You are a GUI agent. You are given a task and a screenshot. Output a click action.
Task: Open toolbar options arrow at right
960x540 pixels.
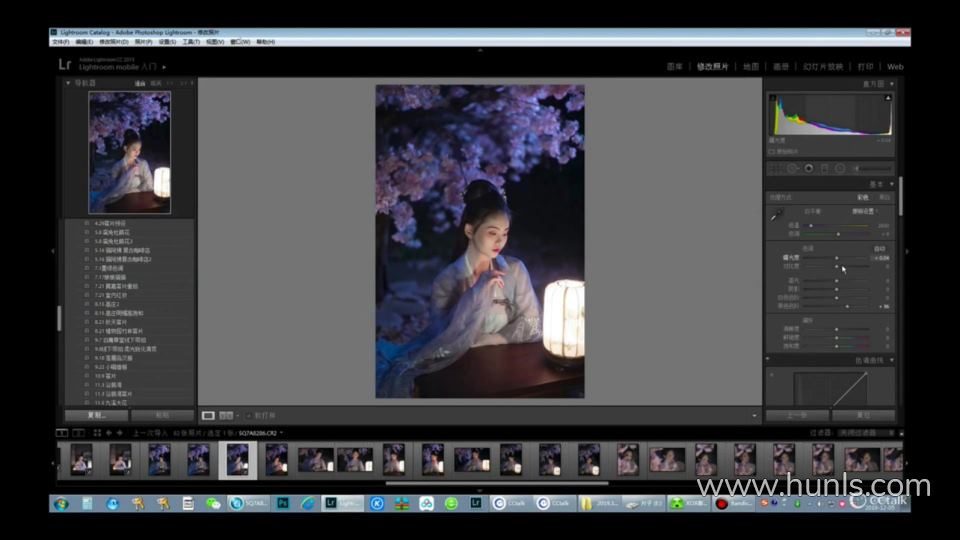(x=754, y=416)
